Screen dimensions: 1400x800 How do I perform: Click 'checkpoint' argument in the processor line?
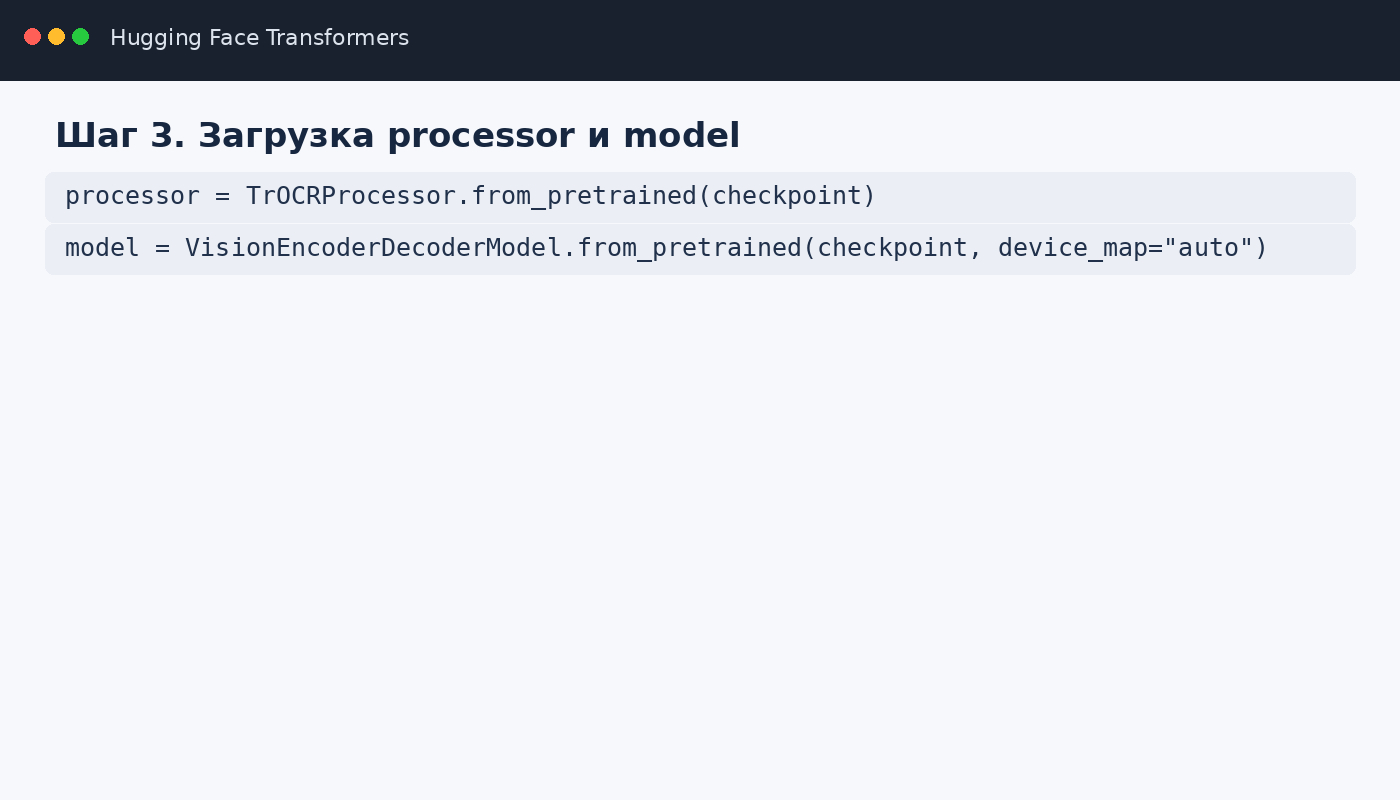click(x=787, y=196)
